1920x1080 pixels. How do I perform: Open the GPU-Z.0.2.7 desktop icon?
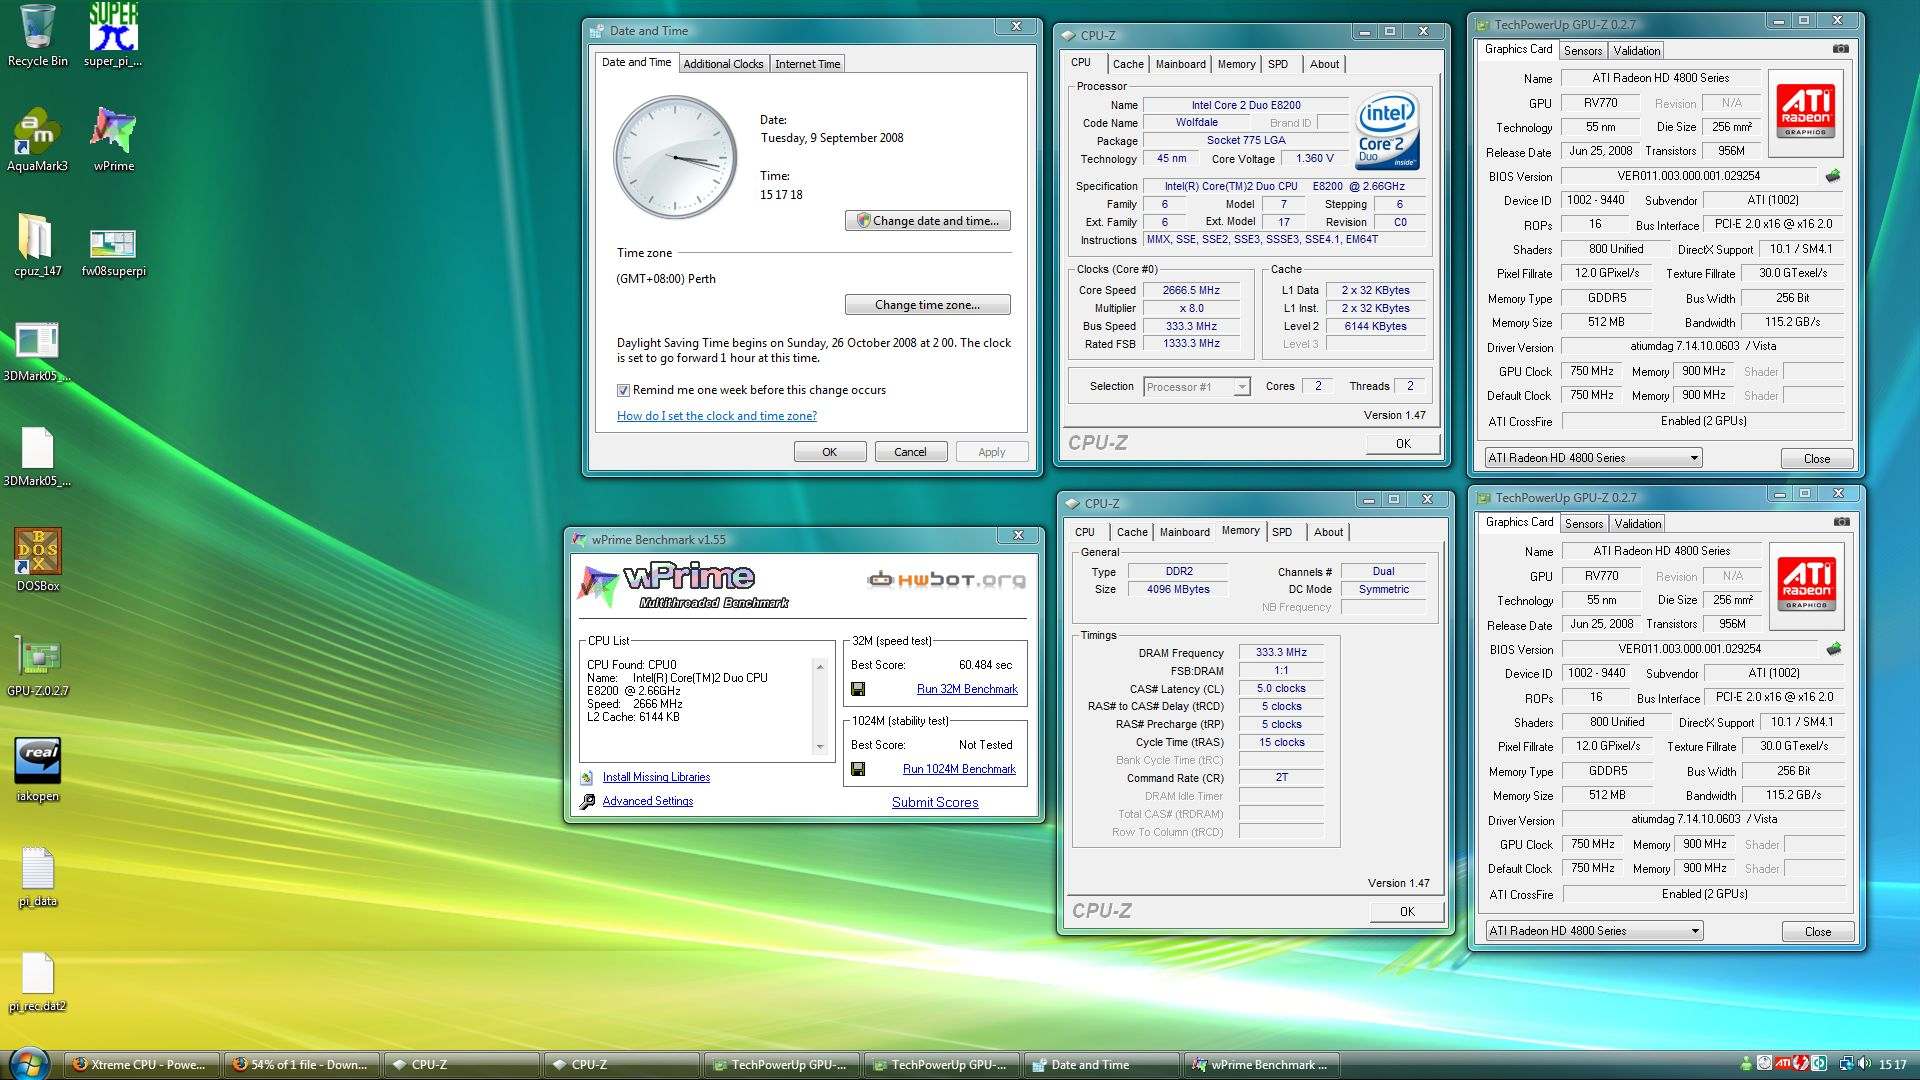38,666
